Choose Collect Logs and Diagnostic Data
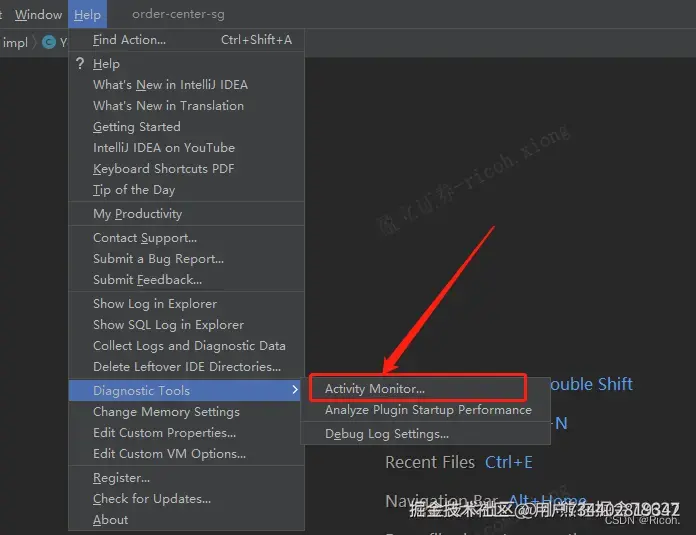Viewport: 696px width, 535px height. tap(186, 346)
